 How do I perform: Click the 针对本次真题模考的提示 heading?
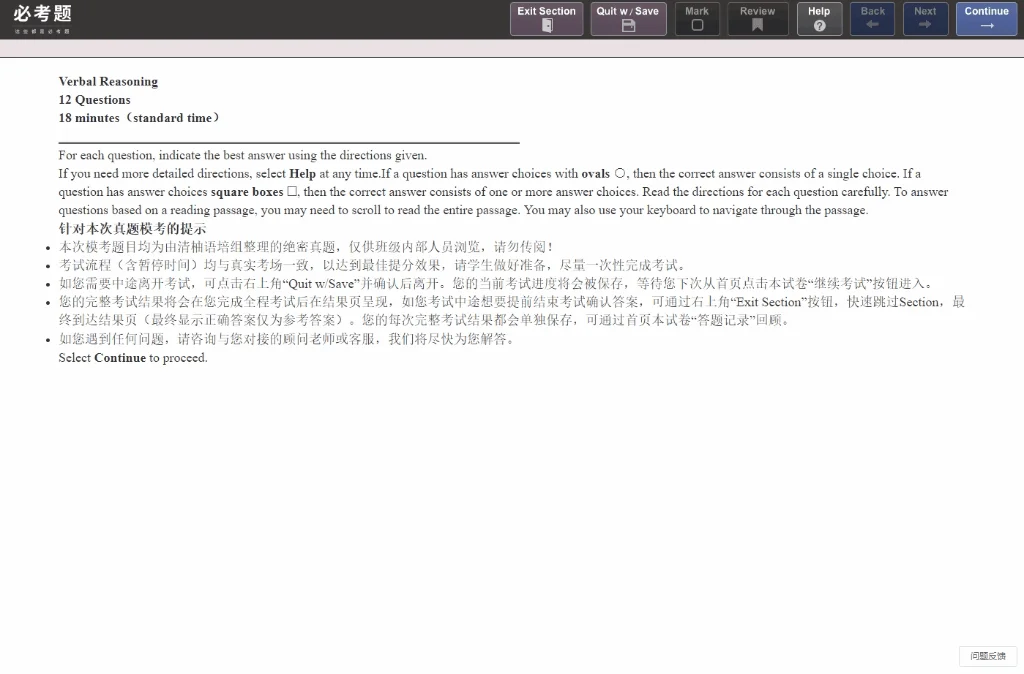pyautogui.click(x=132, y=229)
